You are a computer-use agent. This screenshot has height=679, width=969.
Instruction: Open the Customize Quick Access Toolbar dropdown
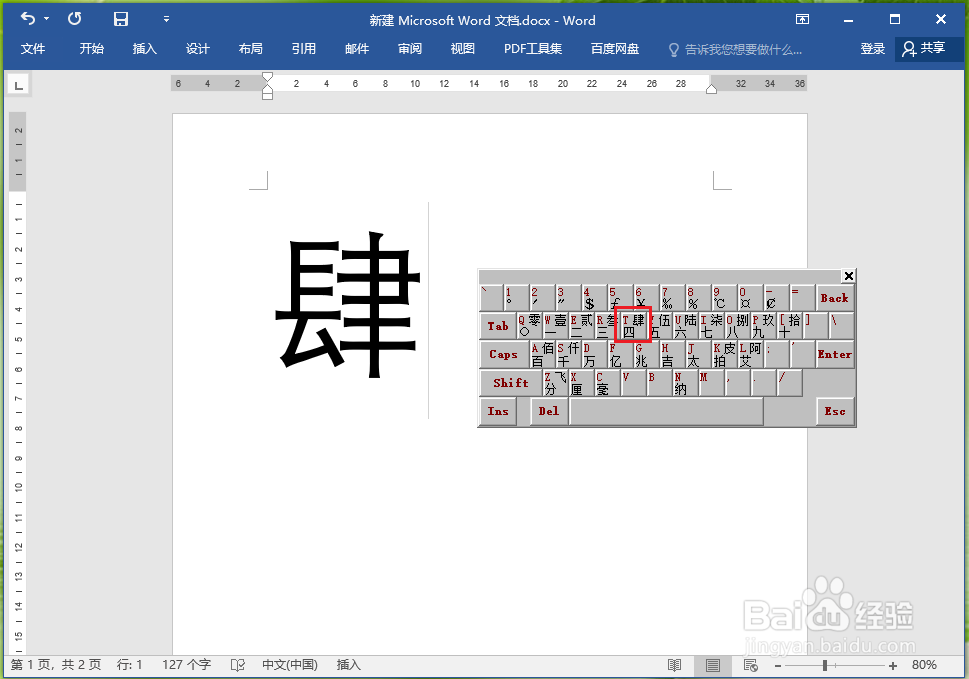(166, 18)
